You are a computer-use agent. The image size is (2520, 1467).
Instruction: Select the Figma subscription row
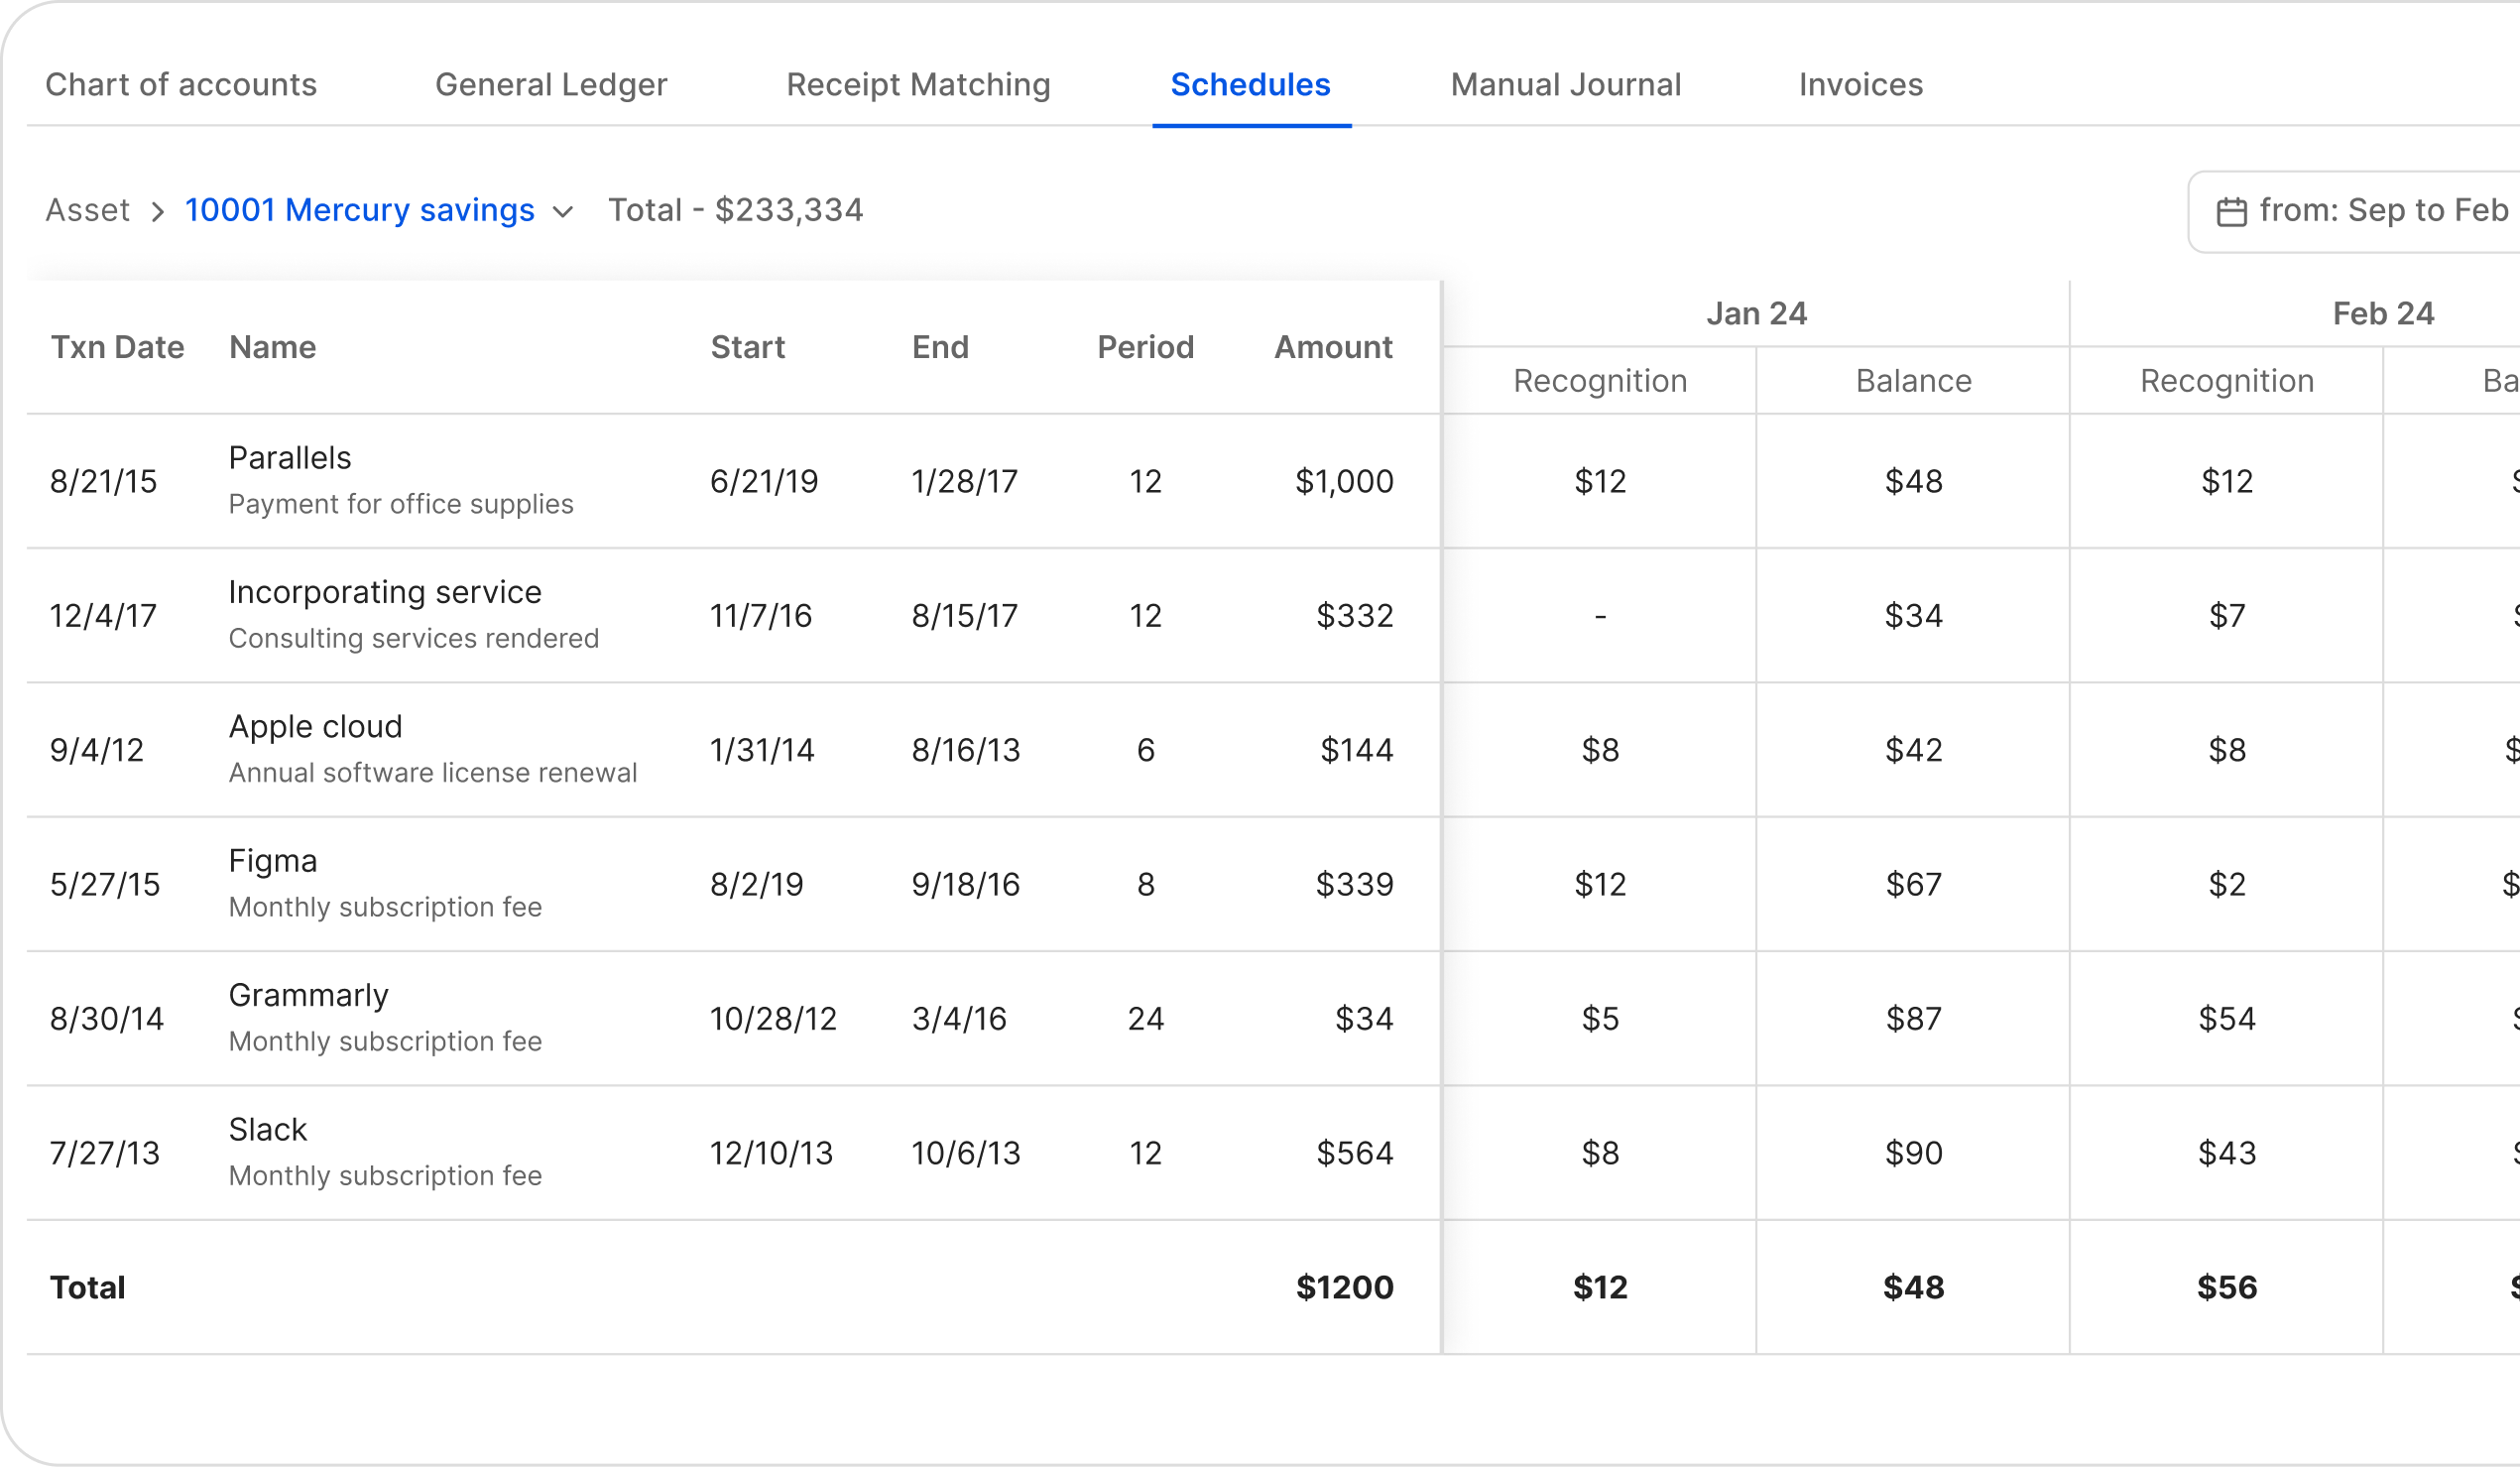[x=273, y=861]
